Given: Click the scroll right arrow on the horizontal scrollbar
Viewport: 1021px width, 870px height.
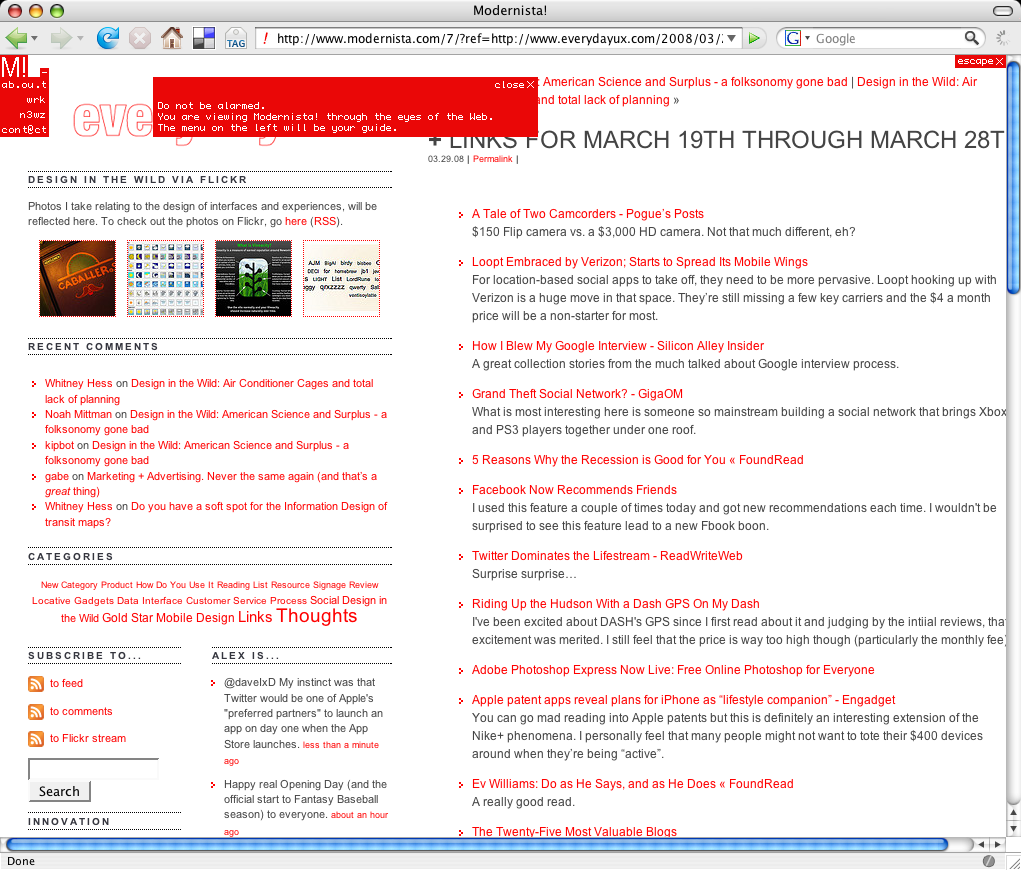Looking at the screenshot, I should pyautogui.click(x=996, y=845).
